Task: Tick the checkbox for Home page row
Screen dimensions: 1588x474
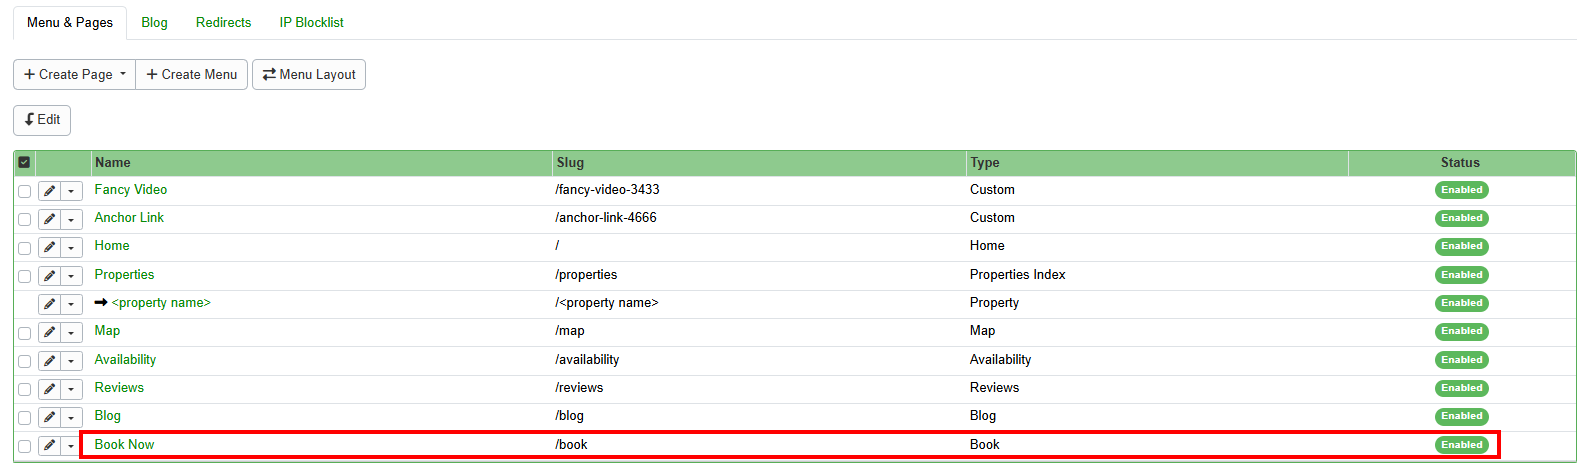Action: [x=24, y=248]
